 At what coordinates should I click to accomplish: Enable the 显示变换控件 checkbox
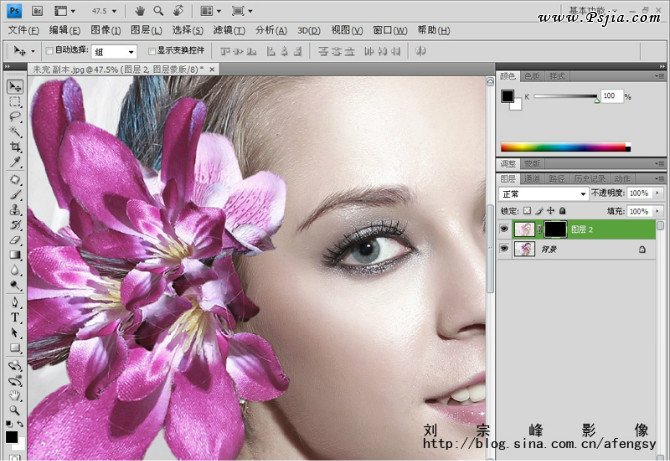(x=151, y=50)
